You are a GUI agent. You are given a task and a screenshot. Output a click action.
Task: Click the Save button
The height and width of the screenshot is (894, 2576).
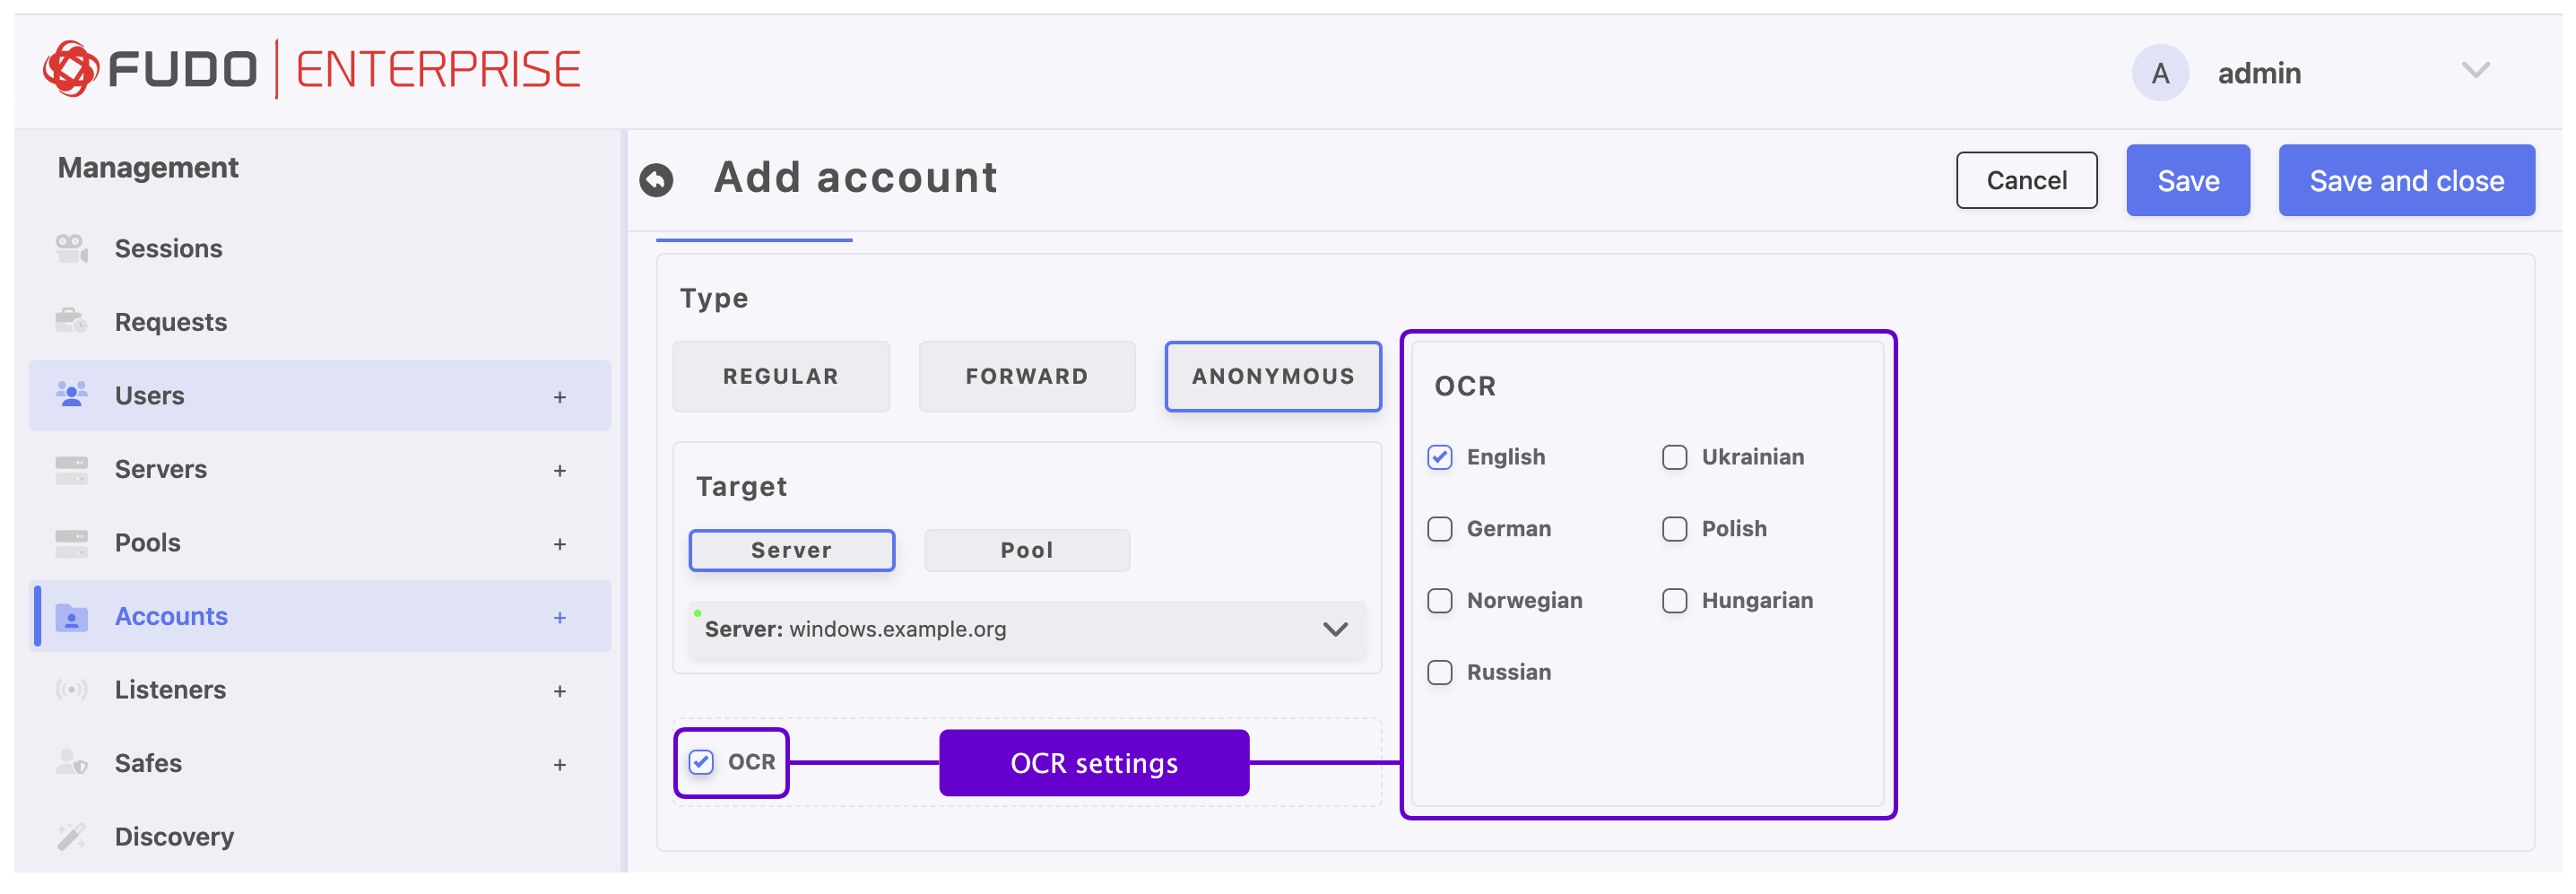coord(2188,180)
